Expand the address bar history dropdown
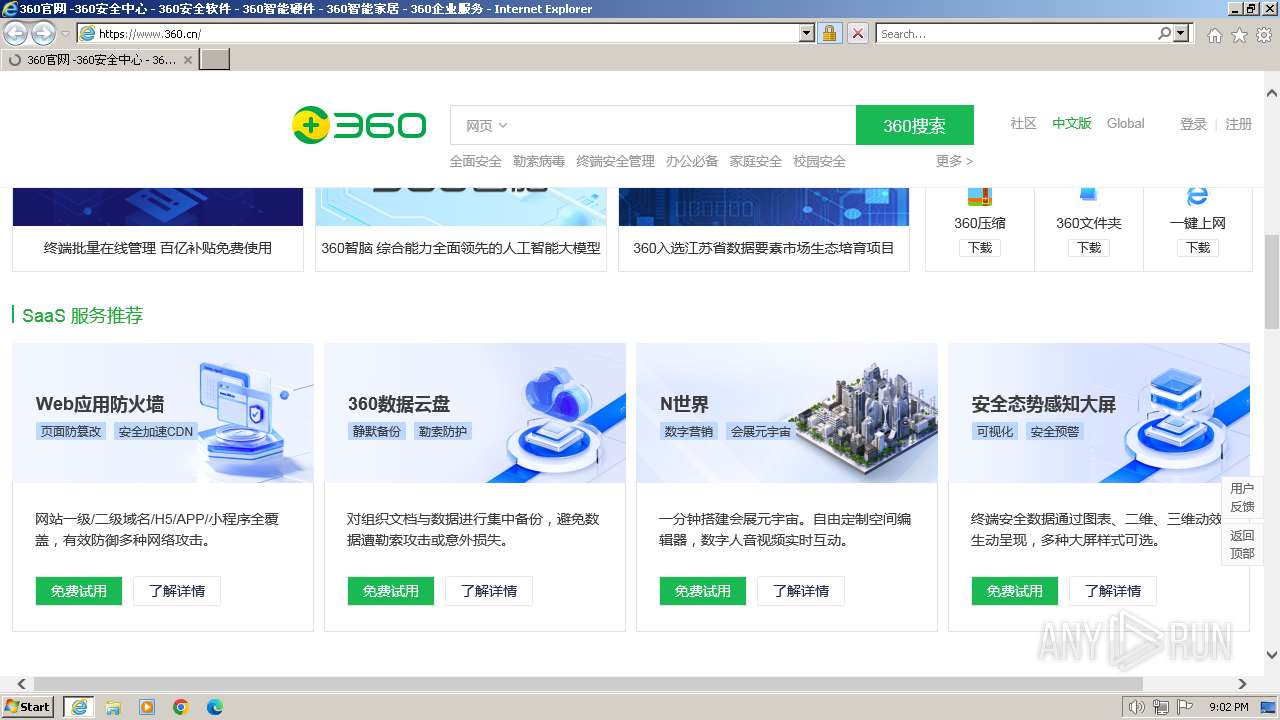The image size is (1280, 720). [x=807, y=33]
